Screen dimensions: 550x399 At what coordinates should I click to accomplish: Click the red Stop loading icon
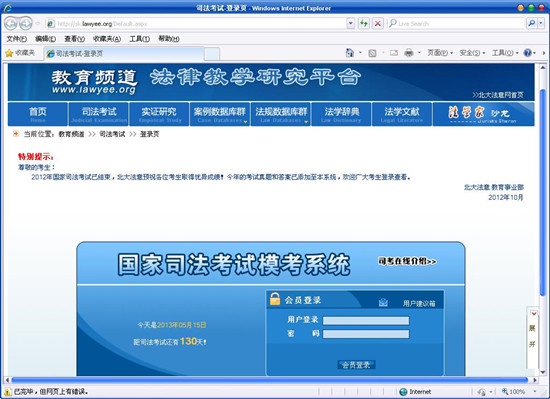(377, 23)
